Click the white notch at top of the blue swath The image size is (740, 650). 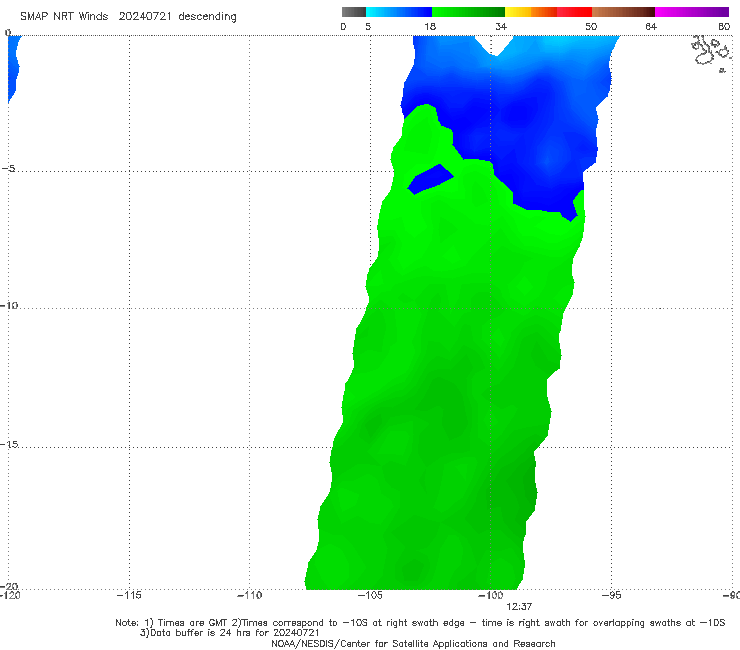pyautogui.click(x=496, y=45)
